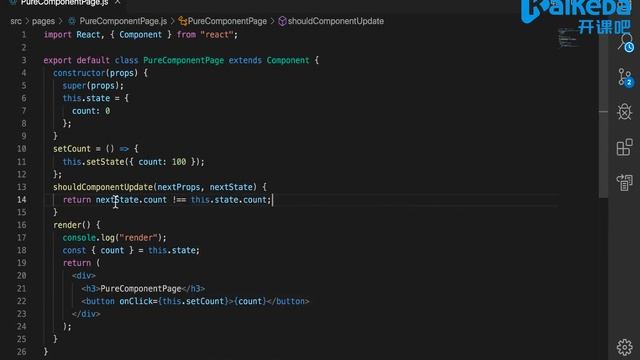Click the "!==" operator on line 14
Image resolution: width=640 pixels, height=360 pixels.
click(x=179, y=200)
